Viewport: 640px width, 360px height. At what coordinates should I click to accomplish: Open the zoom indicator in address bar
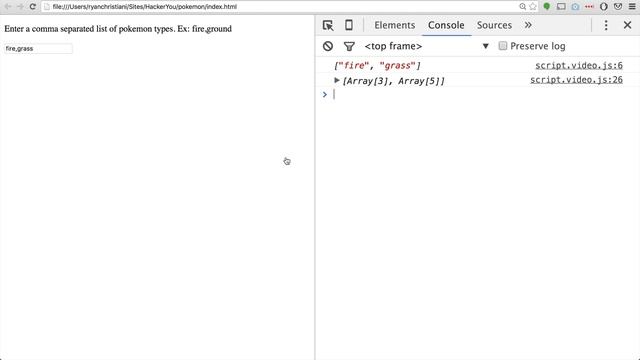[x=522, y=7]
